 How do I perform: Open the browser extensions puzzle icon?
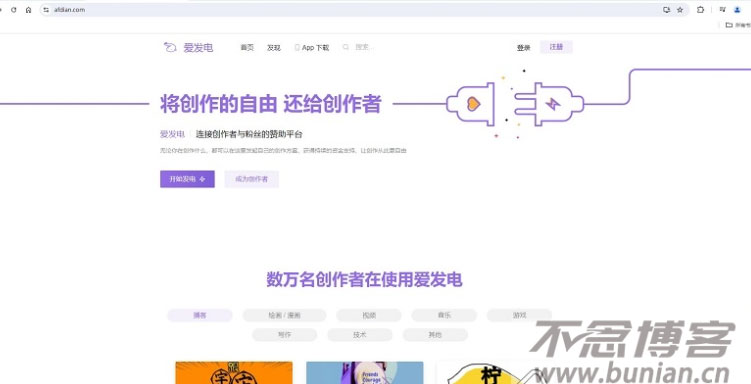tap(700, 10)
